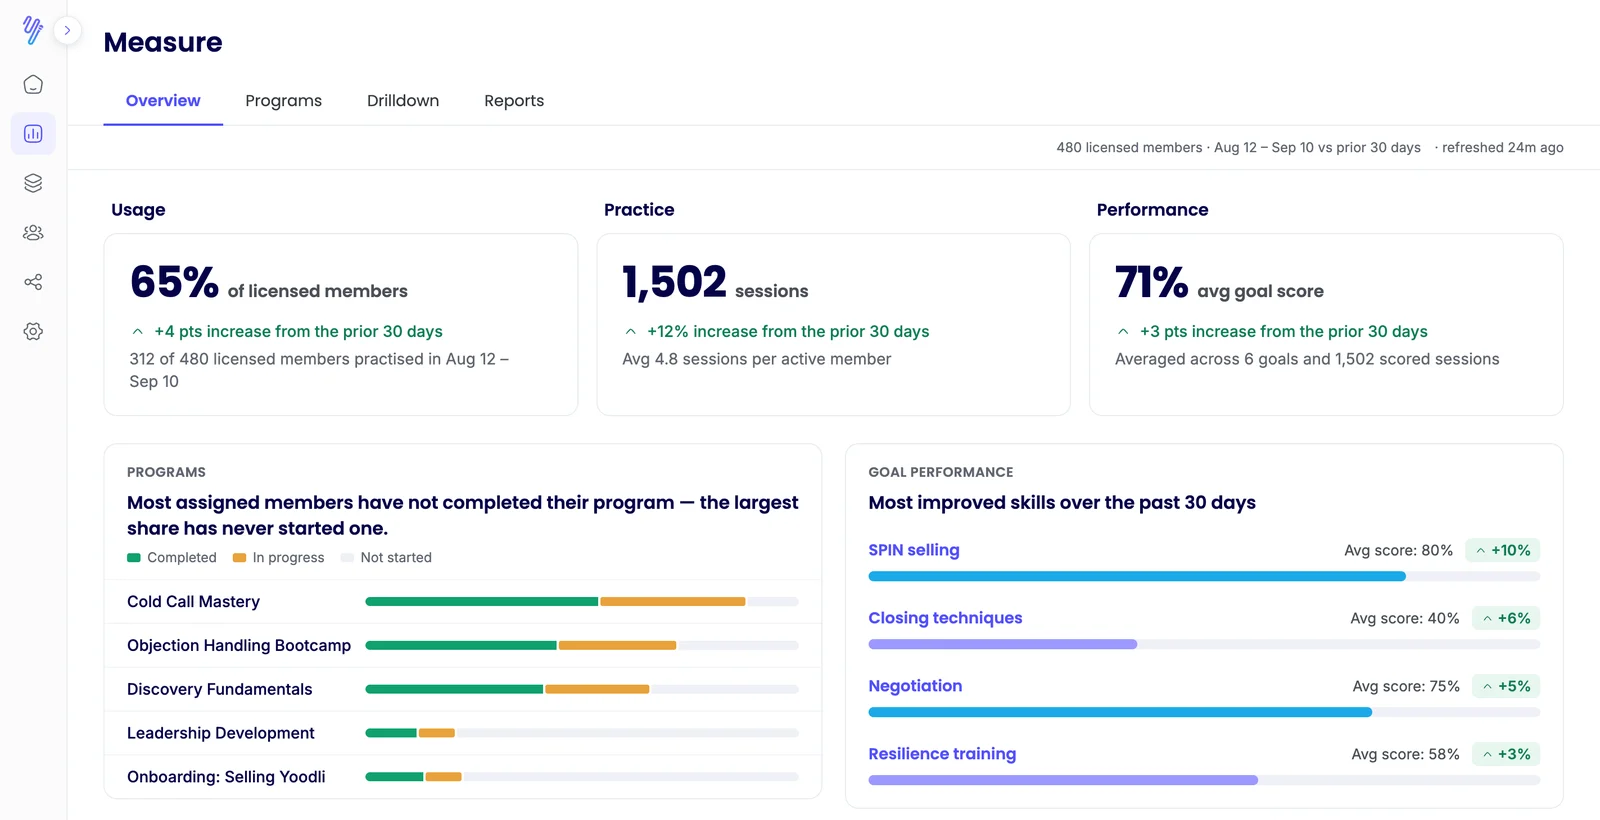Image resolution: width=1600 pixels, height=820 pixels.
Task: Click 'Avg score: 80%' for SPIN selling
Action: point(1398,550)
